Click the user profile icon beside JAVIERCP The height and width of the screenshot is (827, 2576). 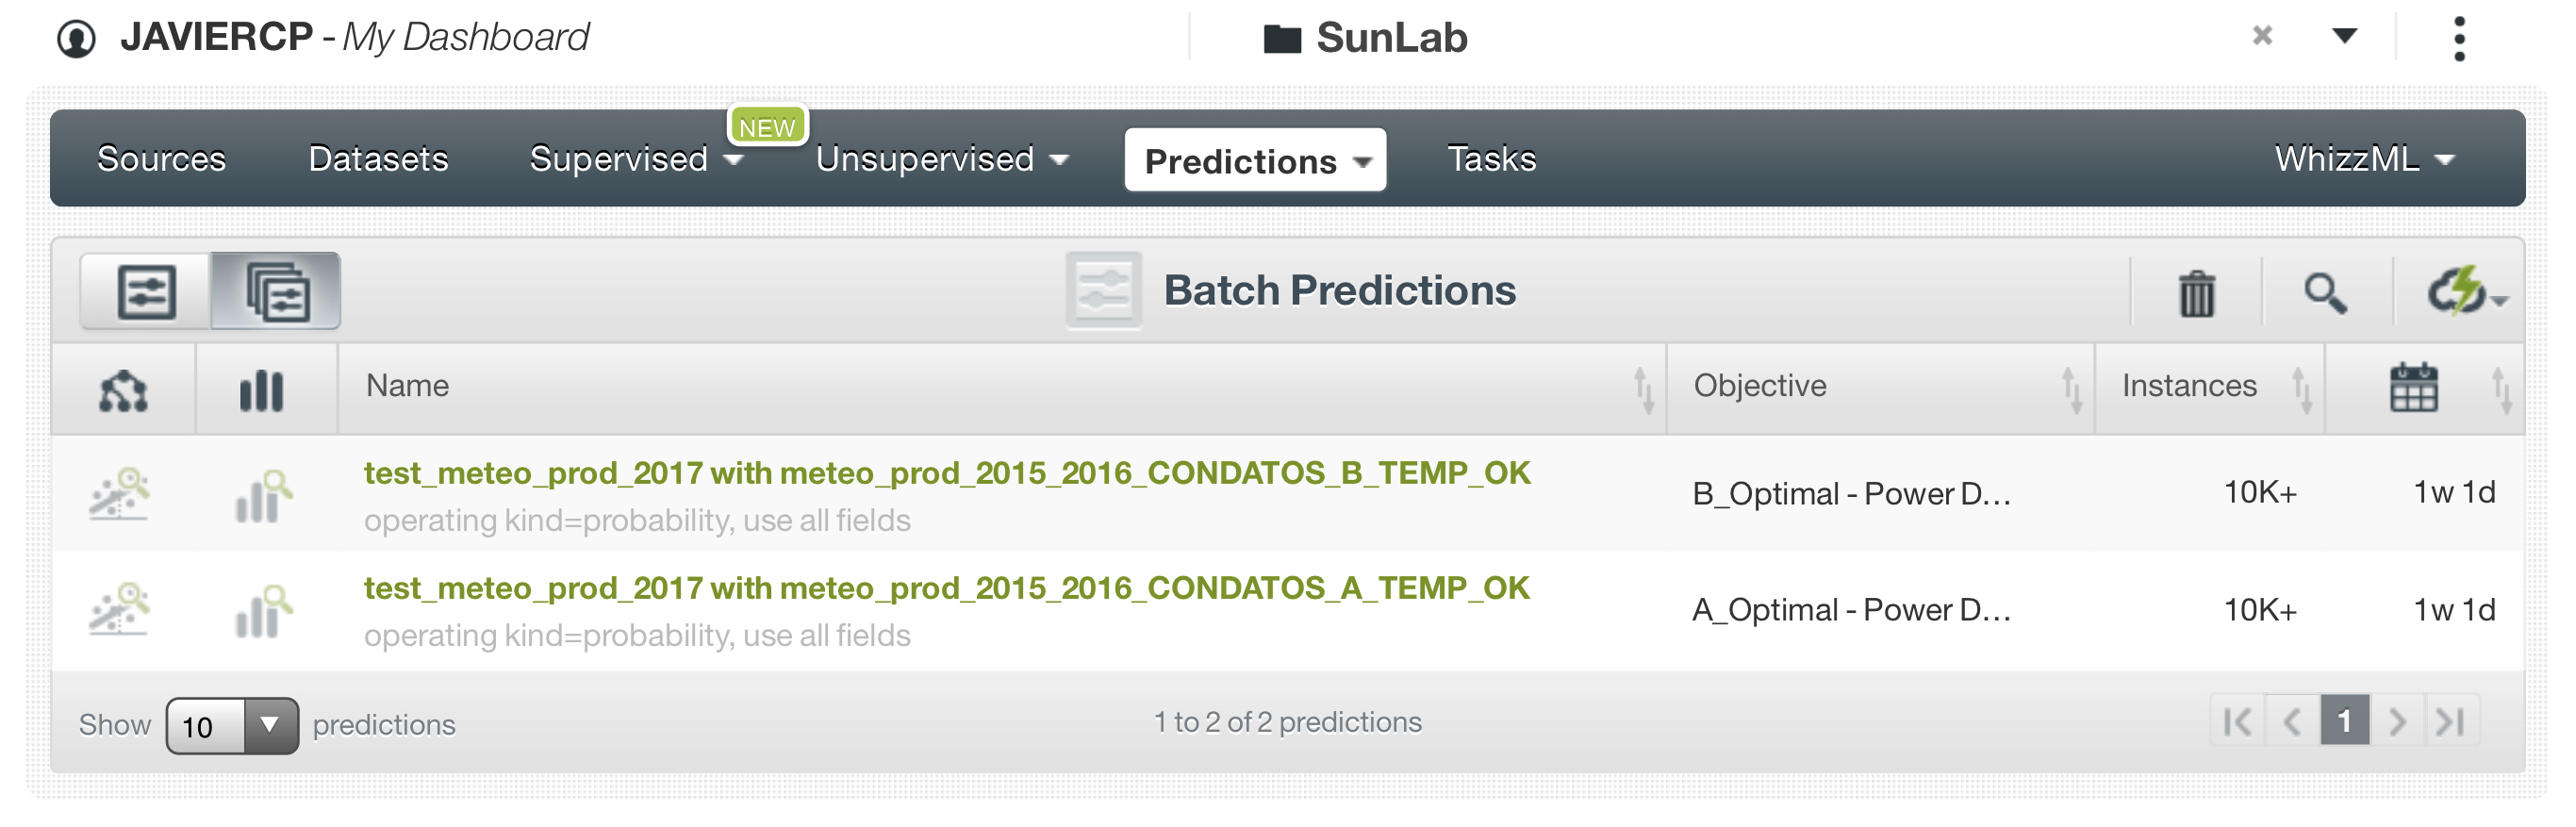click(76, 39)
